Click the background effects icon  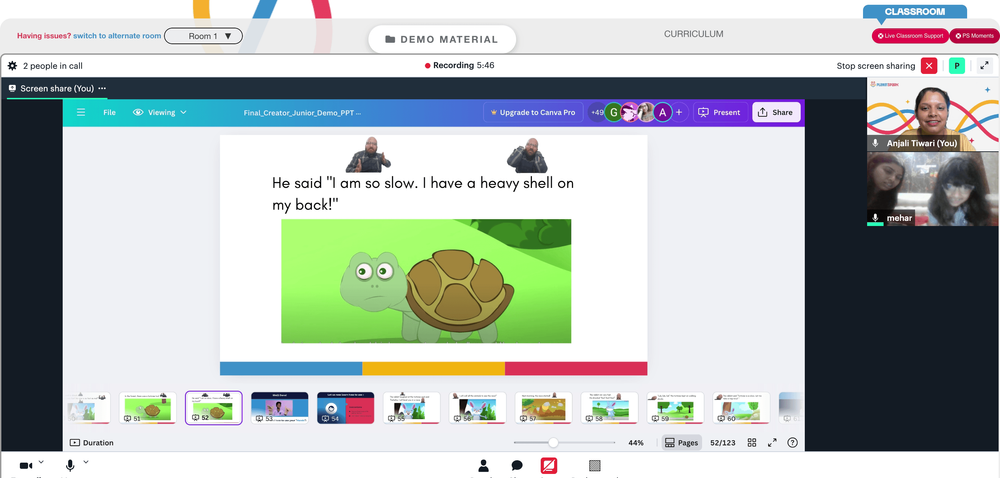pos(594,466)
